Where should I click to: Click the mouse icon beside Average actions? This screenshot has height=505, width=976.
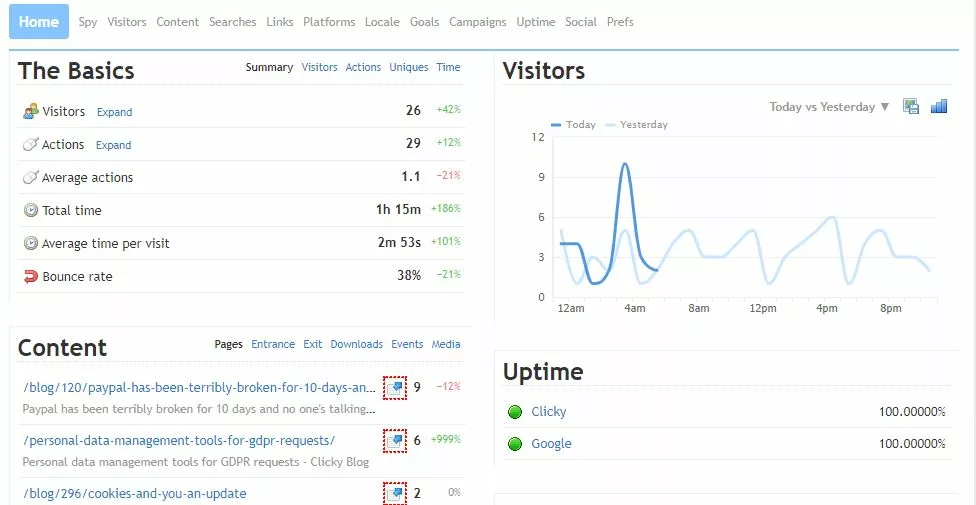(x=30, y=177)
